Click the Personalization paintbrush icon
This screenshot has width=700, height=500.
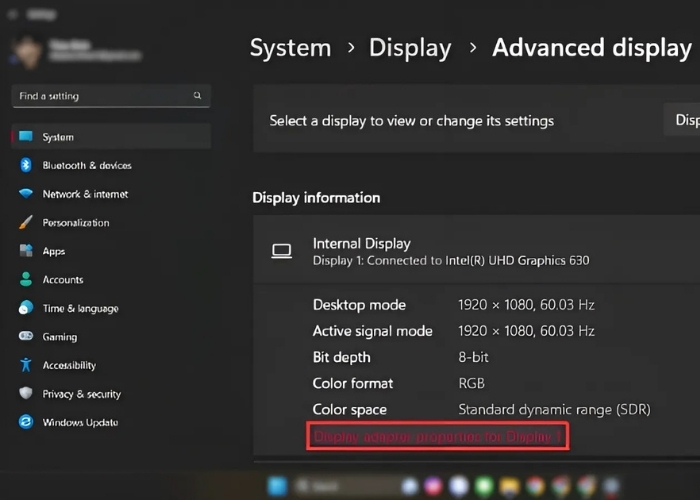[26, 223]
